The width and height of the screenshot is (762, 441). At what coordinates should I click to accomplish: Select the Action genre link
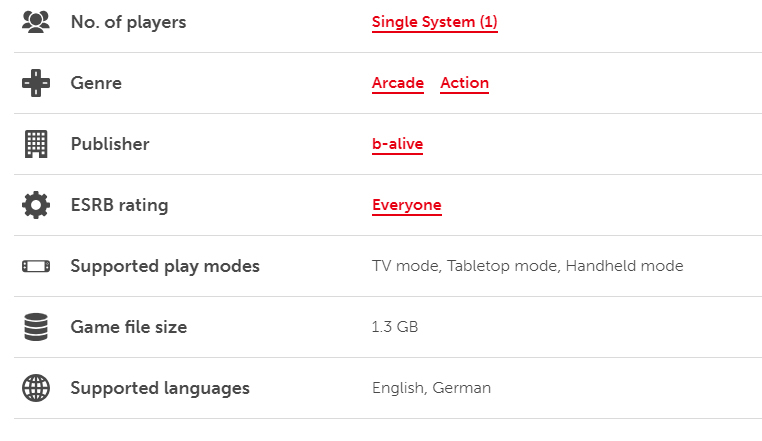(x=464, y=83)
